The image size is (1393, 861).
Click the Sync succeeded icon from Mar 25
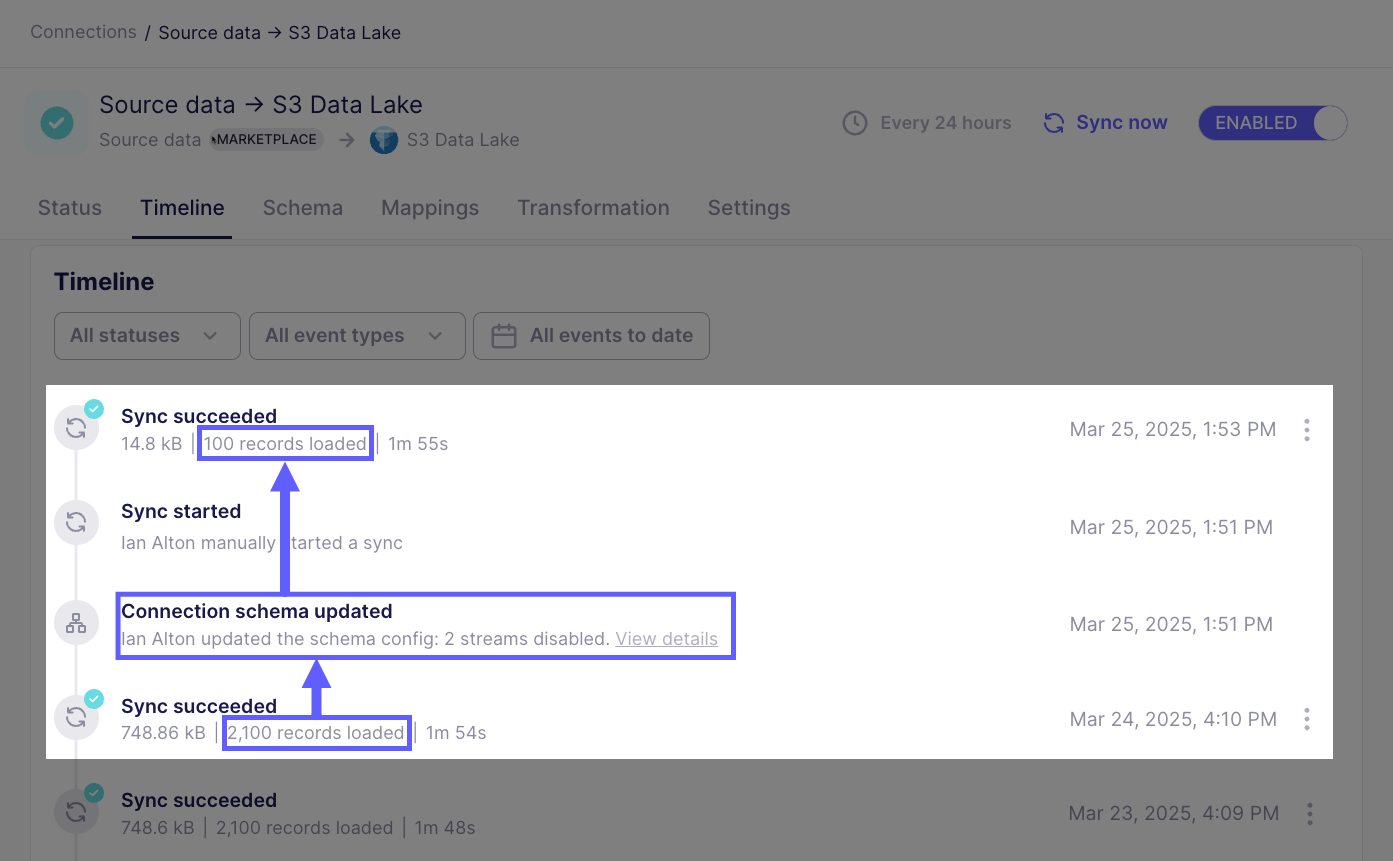click(76, 427)
